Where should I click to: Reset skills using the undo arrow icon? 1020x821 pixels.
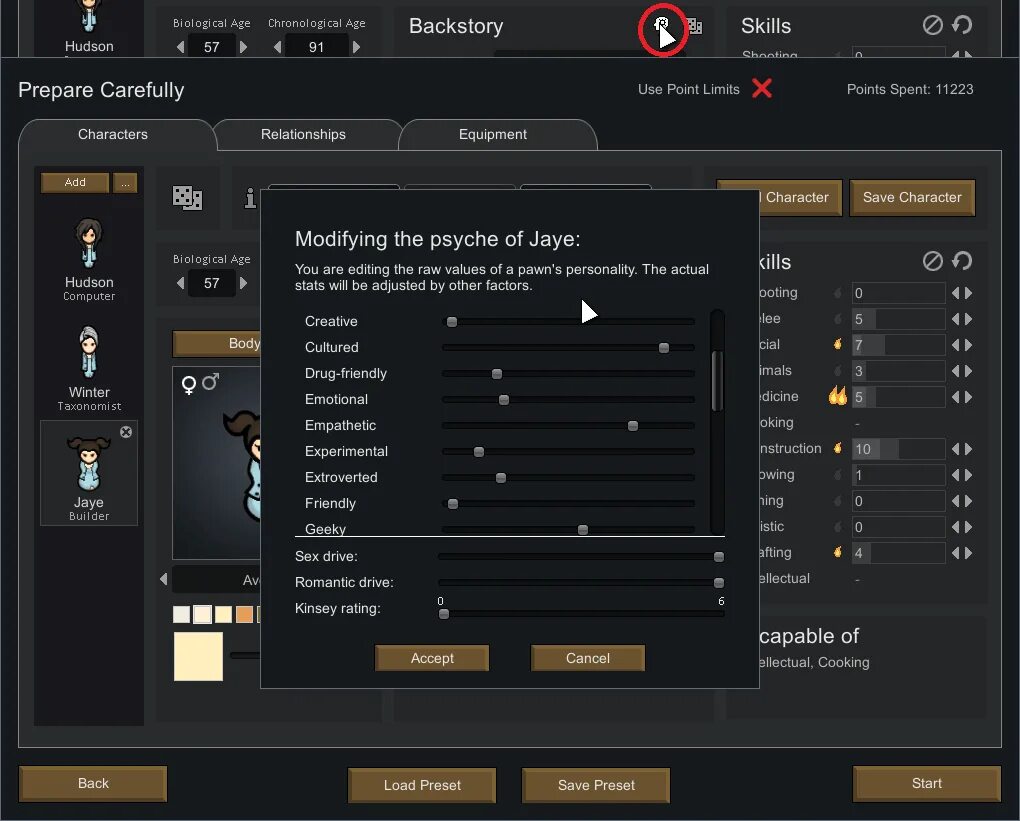click(x=962, y=261)
